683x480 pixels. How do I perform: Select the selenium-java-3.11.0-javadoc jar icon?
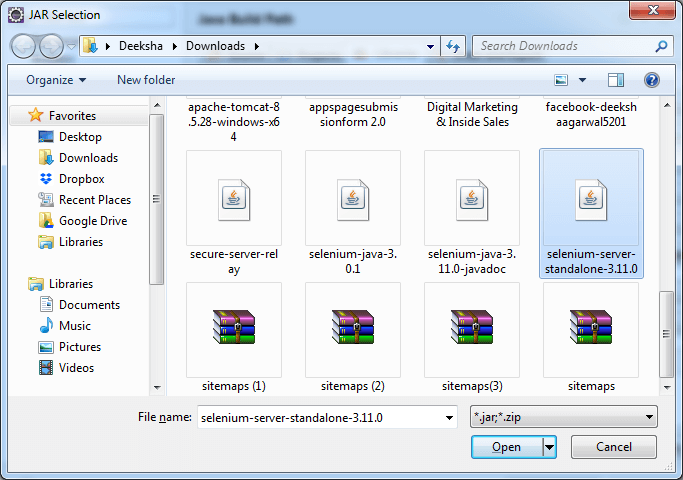click(x=472, y=199)
